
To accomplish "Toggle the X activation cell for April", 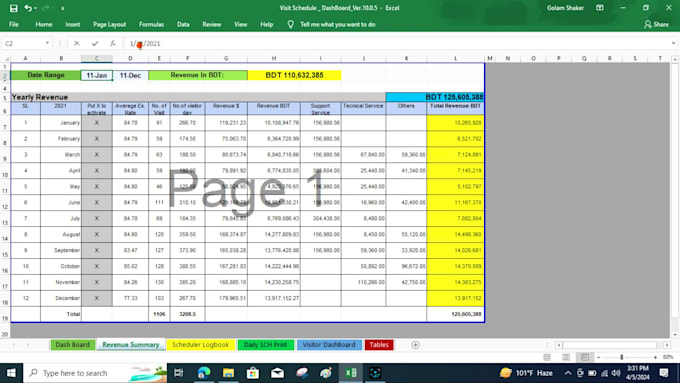I will coord(97,171).
